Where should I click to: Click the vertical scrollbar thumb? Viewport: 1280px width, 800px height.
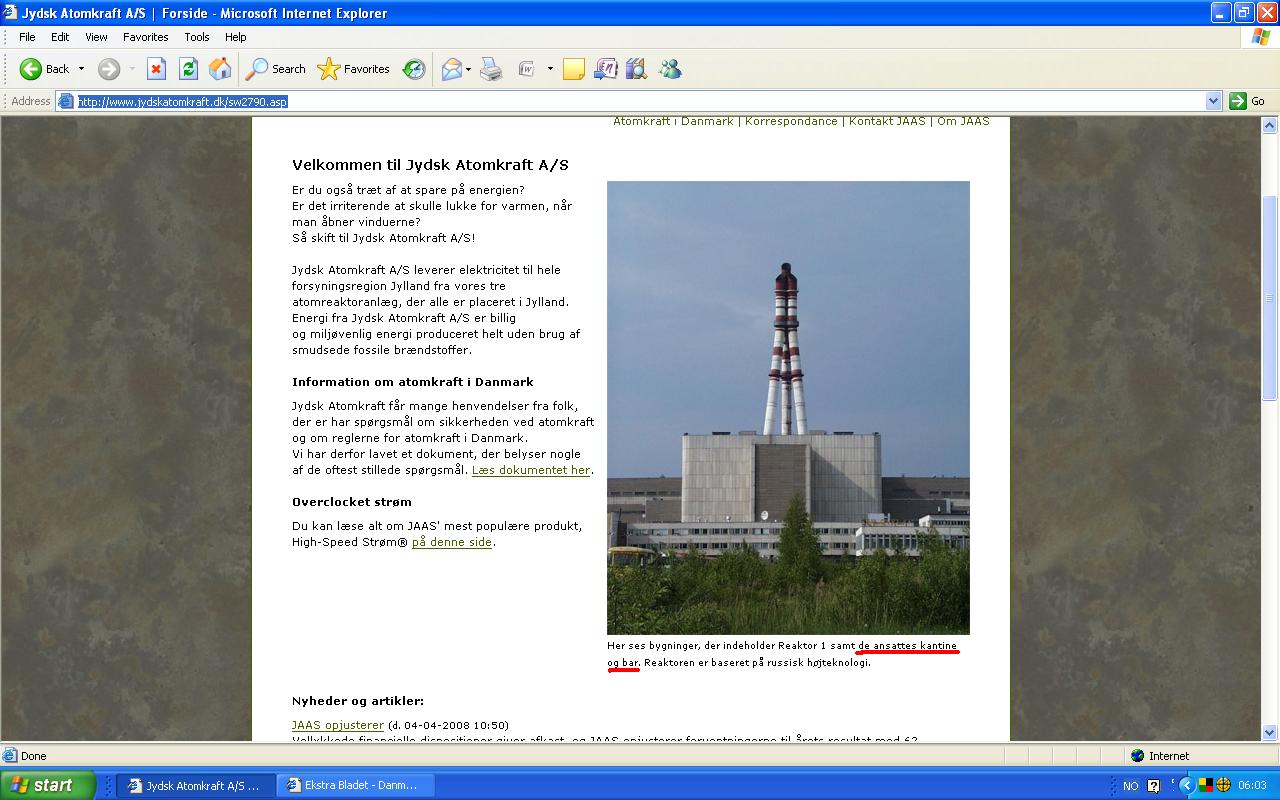1270,298
